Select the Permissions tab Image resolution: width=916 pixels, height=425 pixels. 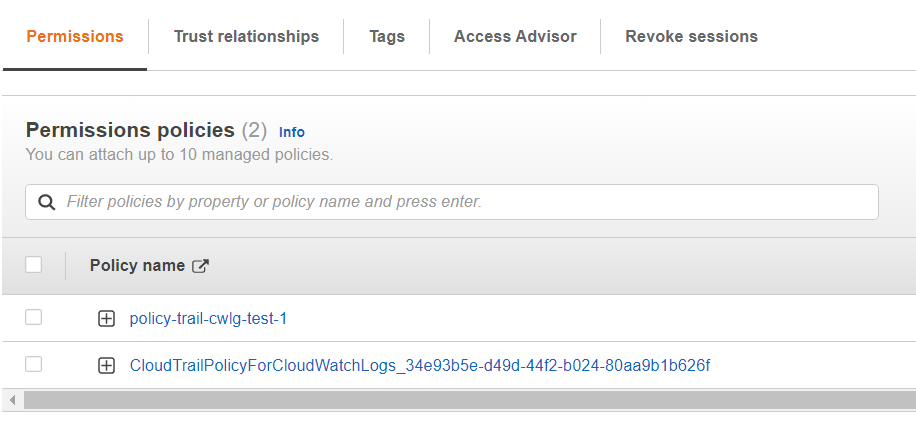(x=75, y=36)
